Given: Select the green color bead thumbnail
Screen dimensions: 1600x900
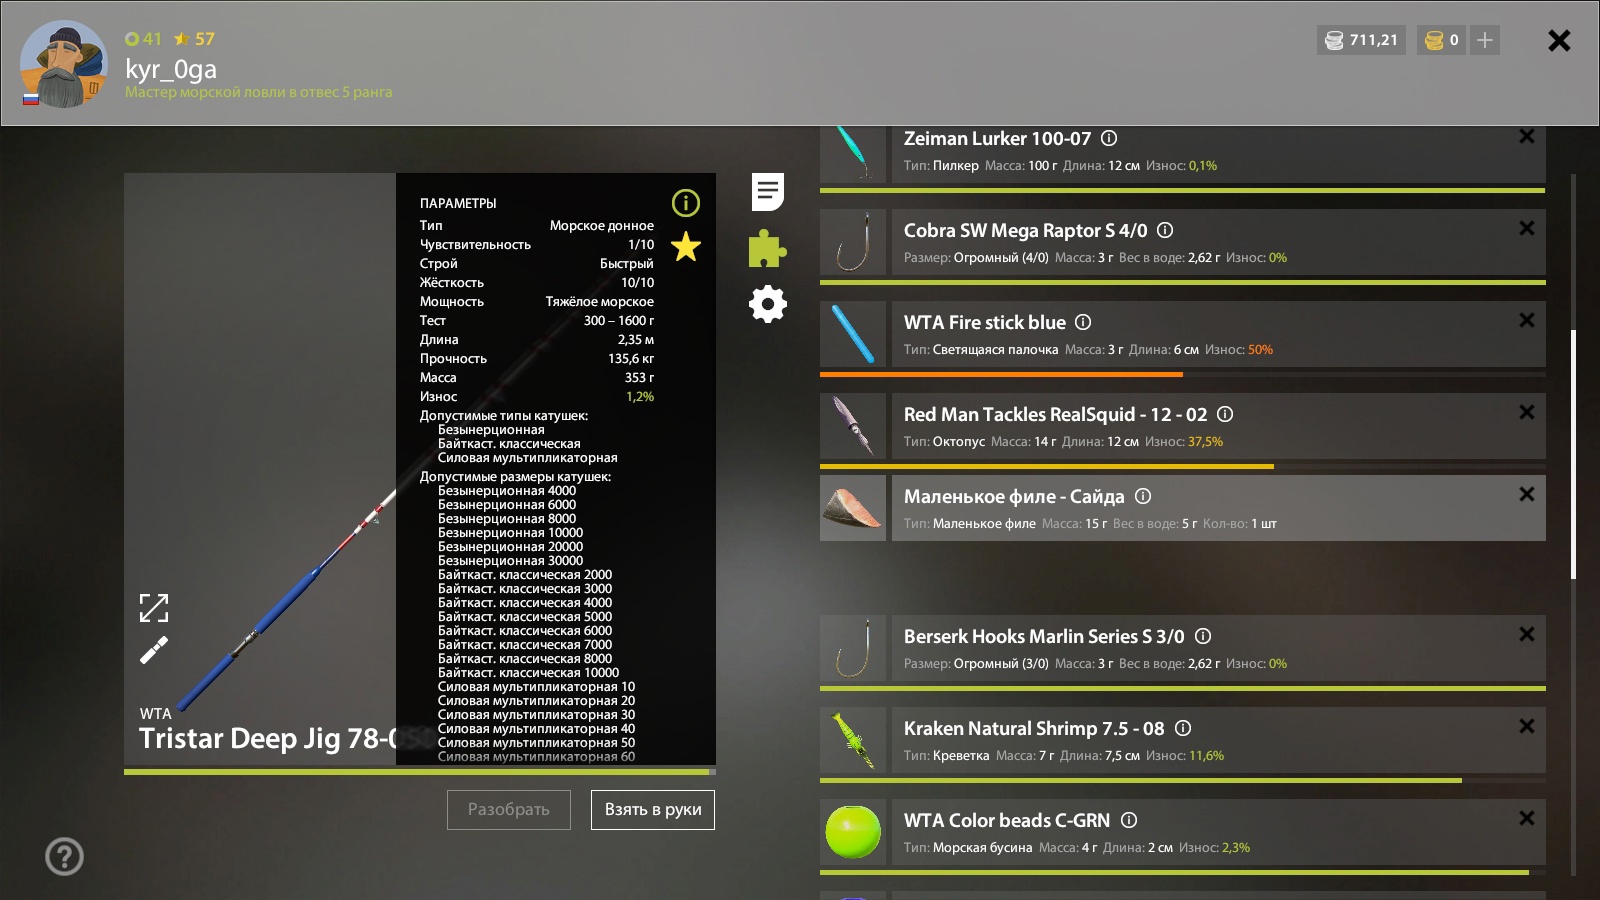Looking at the screenshot, I should click(853, 832).
